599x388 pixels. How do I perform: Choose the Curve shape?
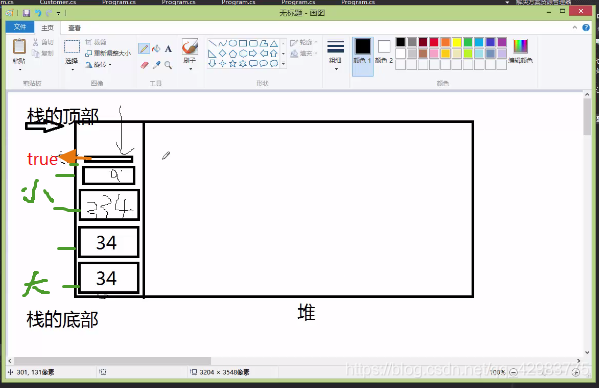click(223, 43)
